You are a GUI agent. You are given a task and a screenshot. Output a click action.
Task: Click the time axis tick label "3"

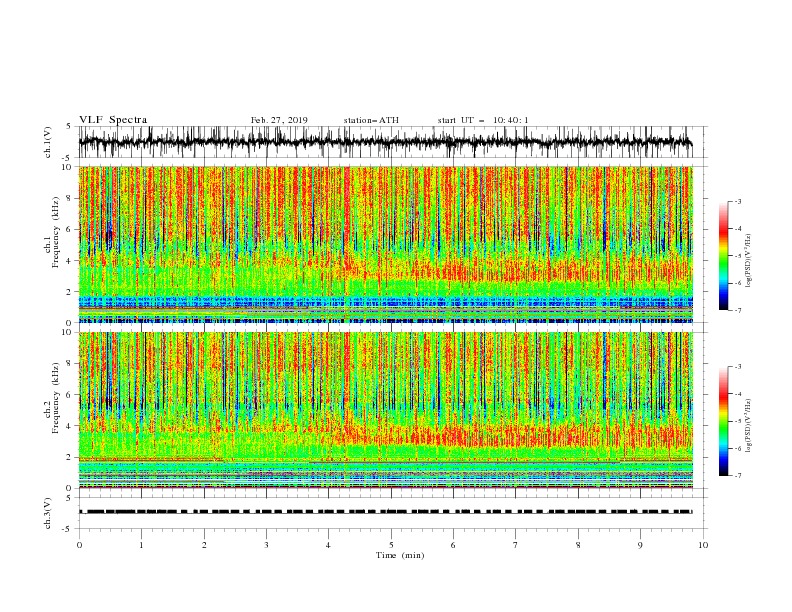click(x=267, y=545)
